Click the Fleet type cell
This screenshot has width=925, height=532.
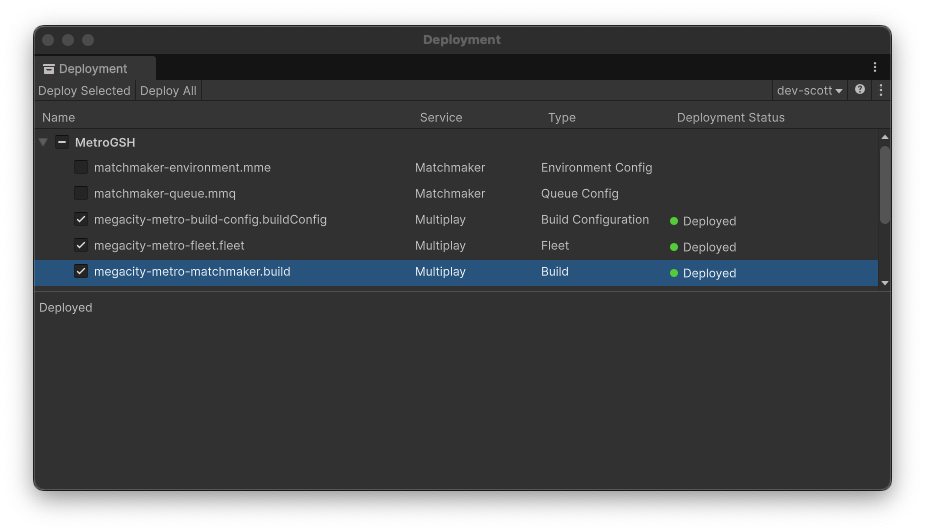(555, 245)
